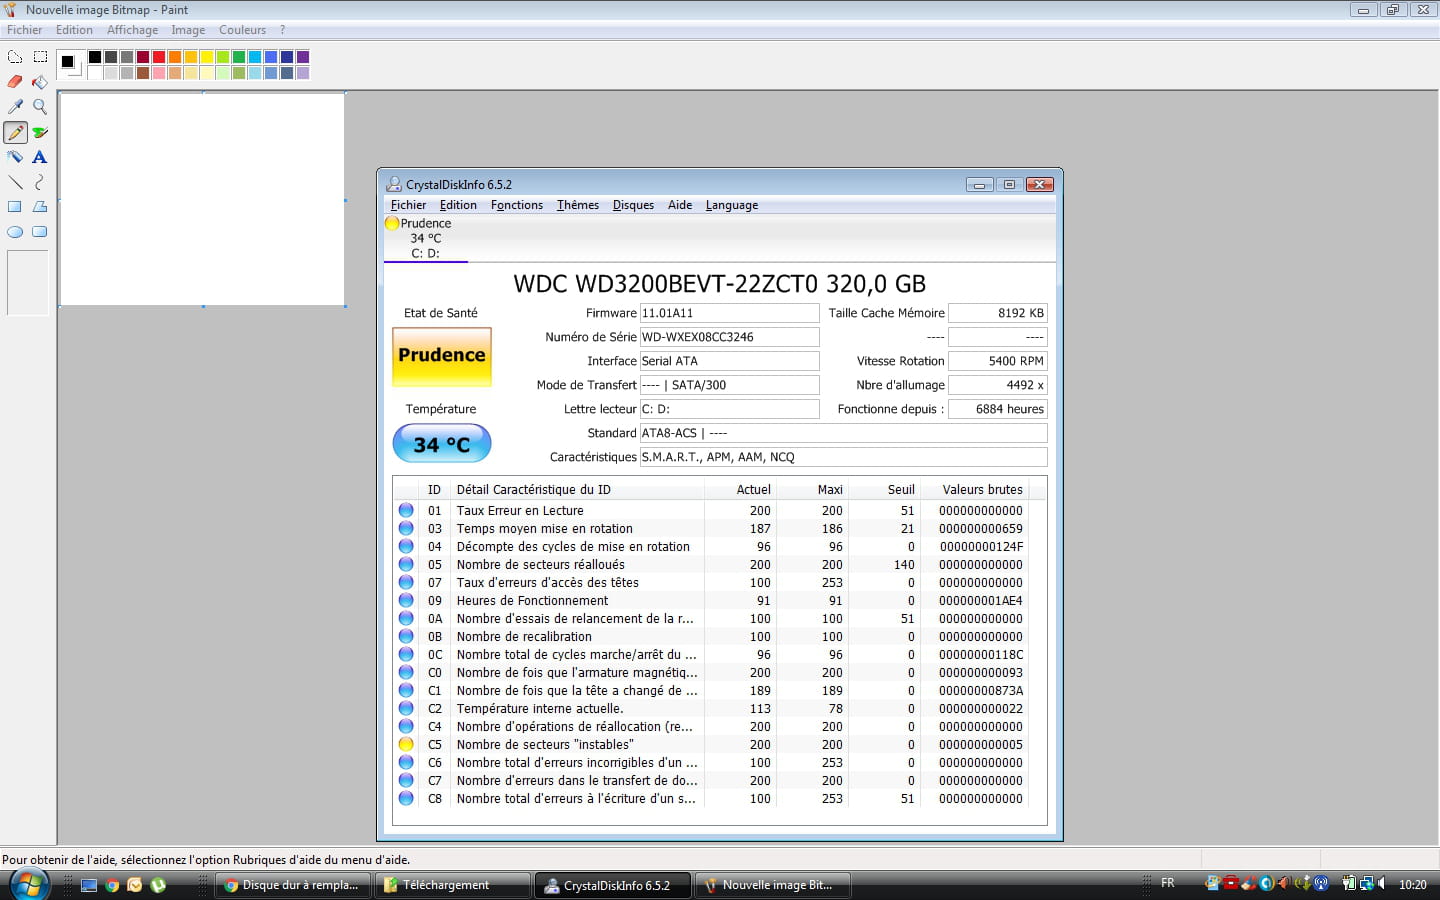Image resolution: width=1440 pixels, height=900 pixels.
Task: Select row Température interne actuelle.
Action: point(711,708)
